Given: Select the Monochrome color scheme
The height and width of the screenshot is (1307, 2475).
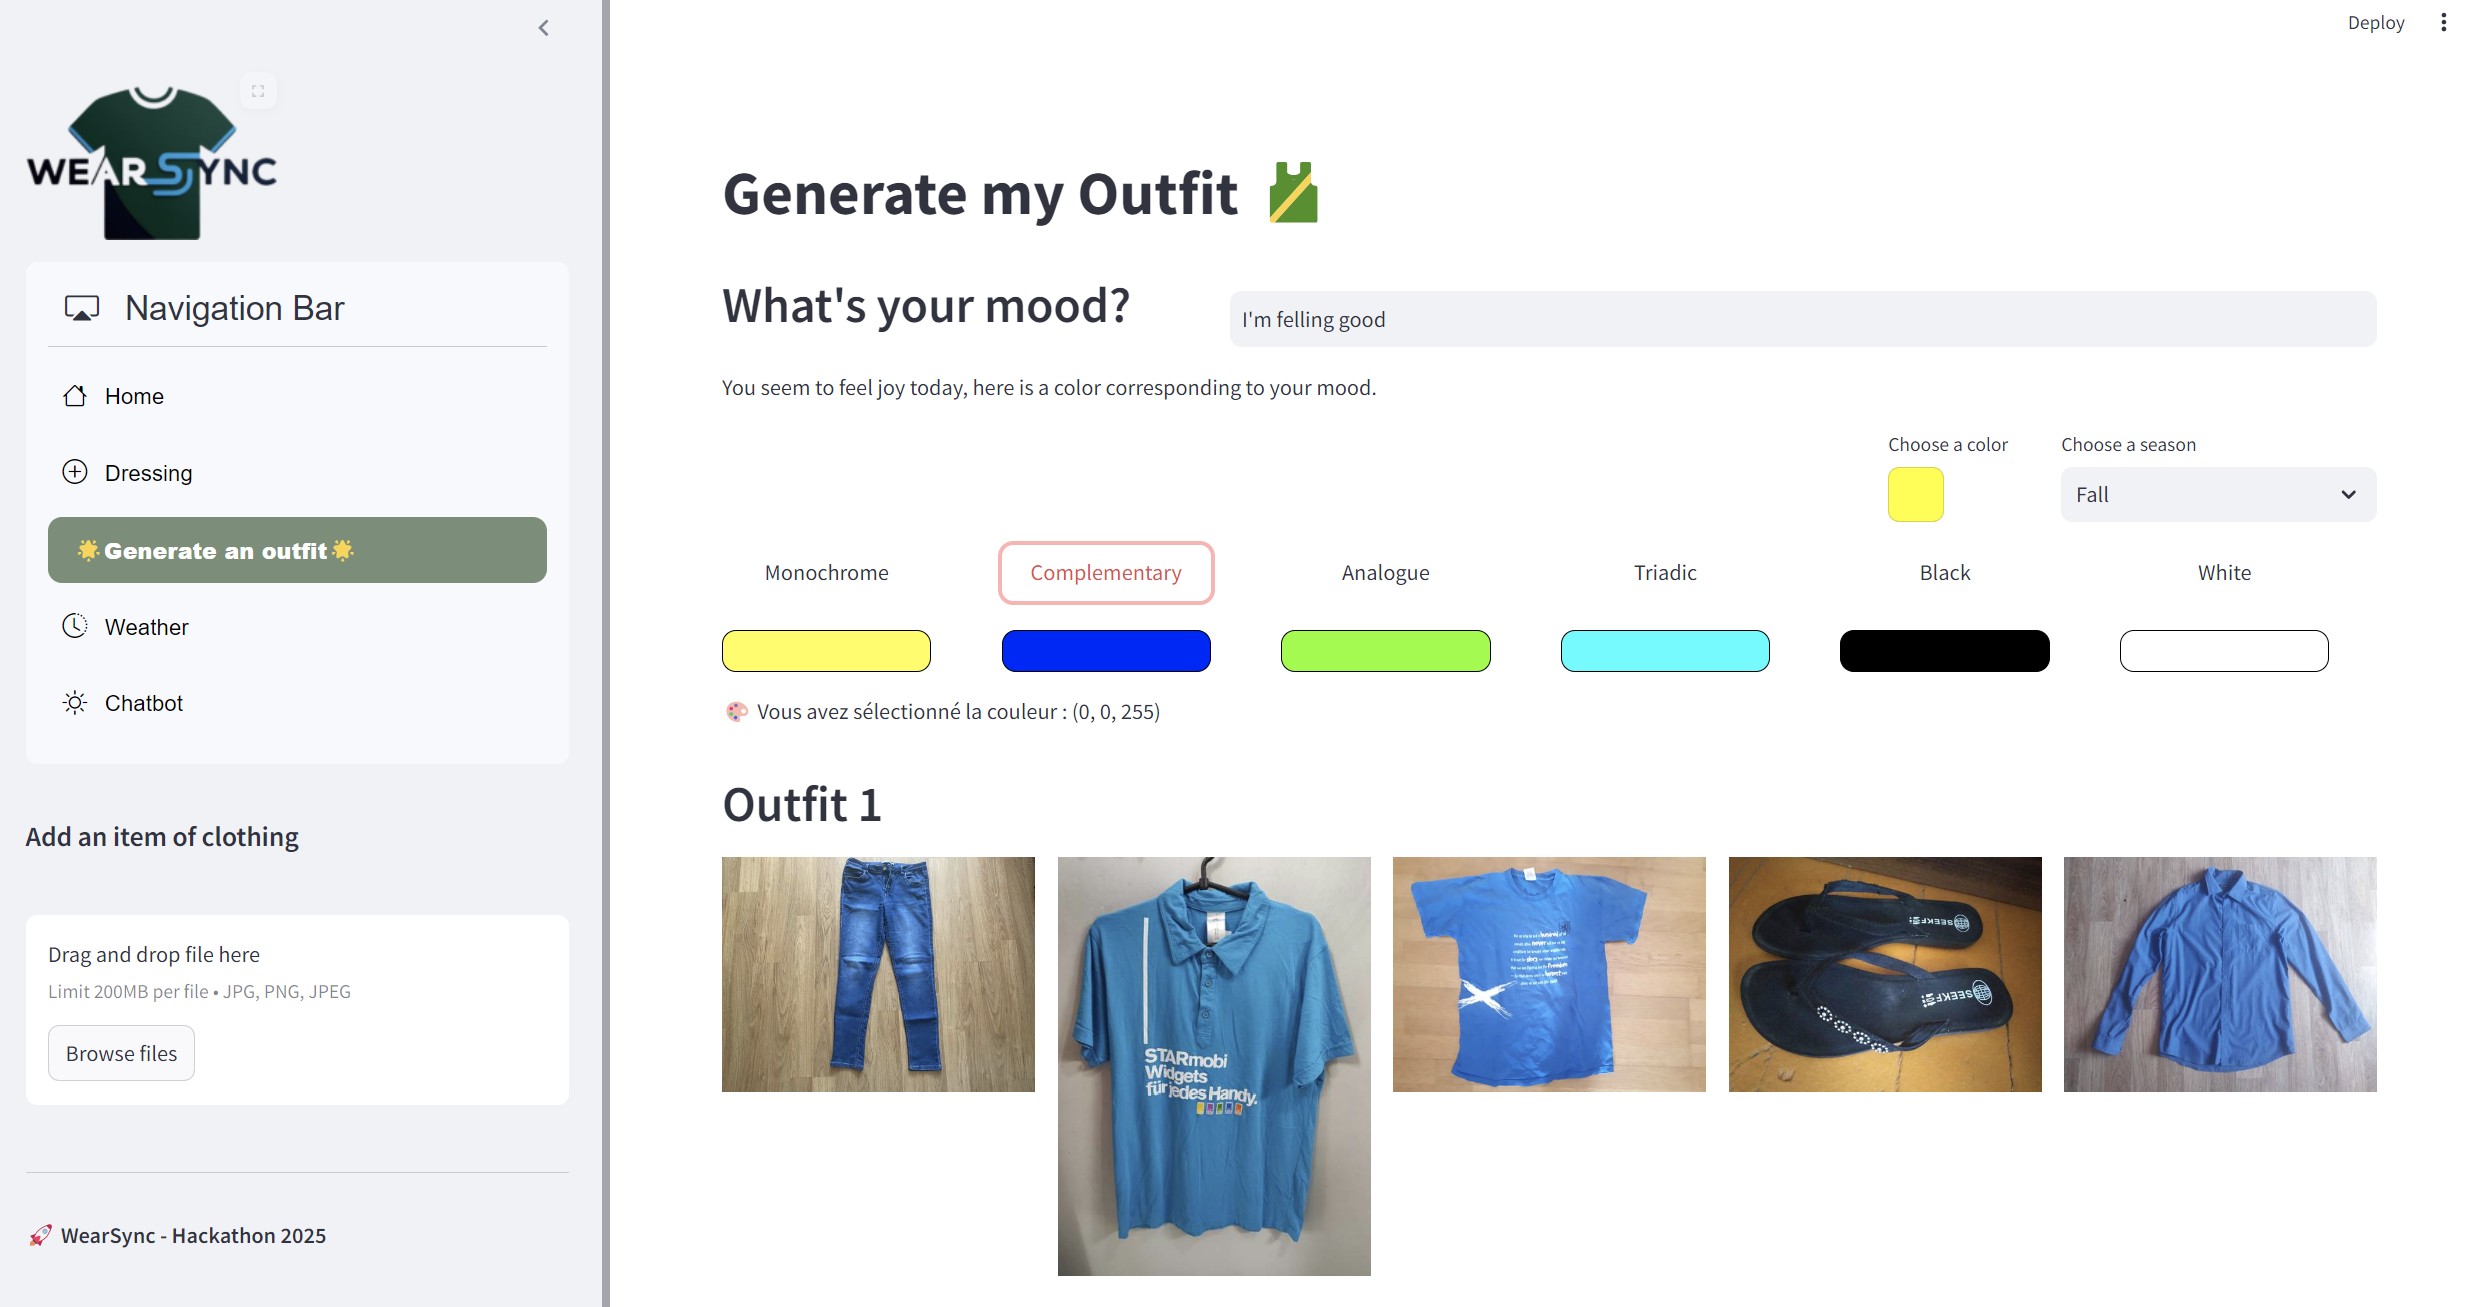Looking at the screenshot, I should [x=826, y=573].
